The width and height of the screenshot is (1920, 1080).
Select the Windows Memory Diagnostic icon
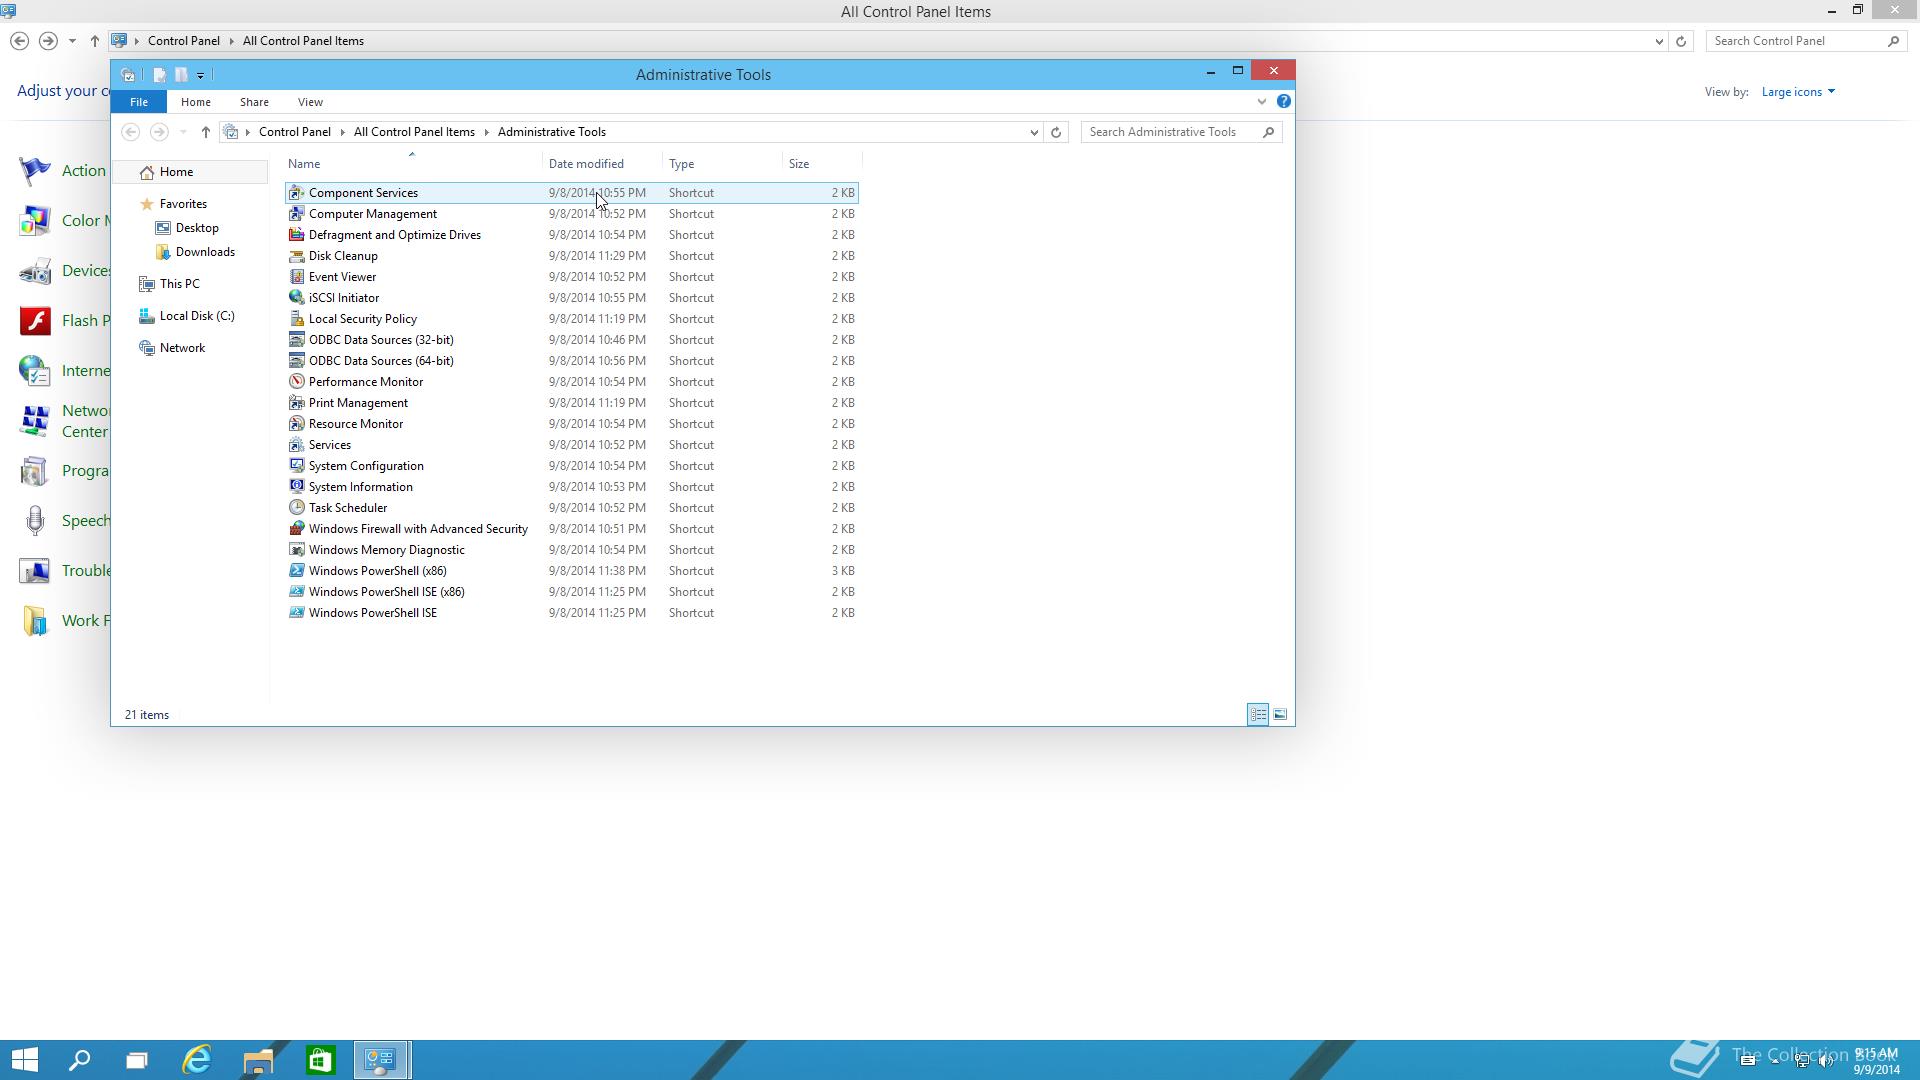click(296, 550)
